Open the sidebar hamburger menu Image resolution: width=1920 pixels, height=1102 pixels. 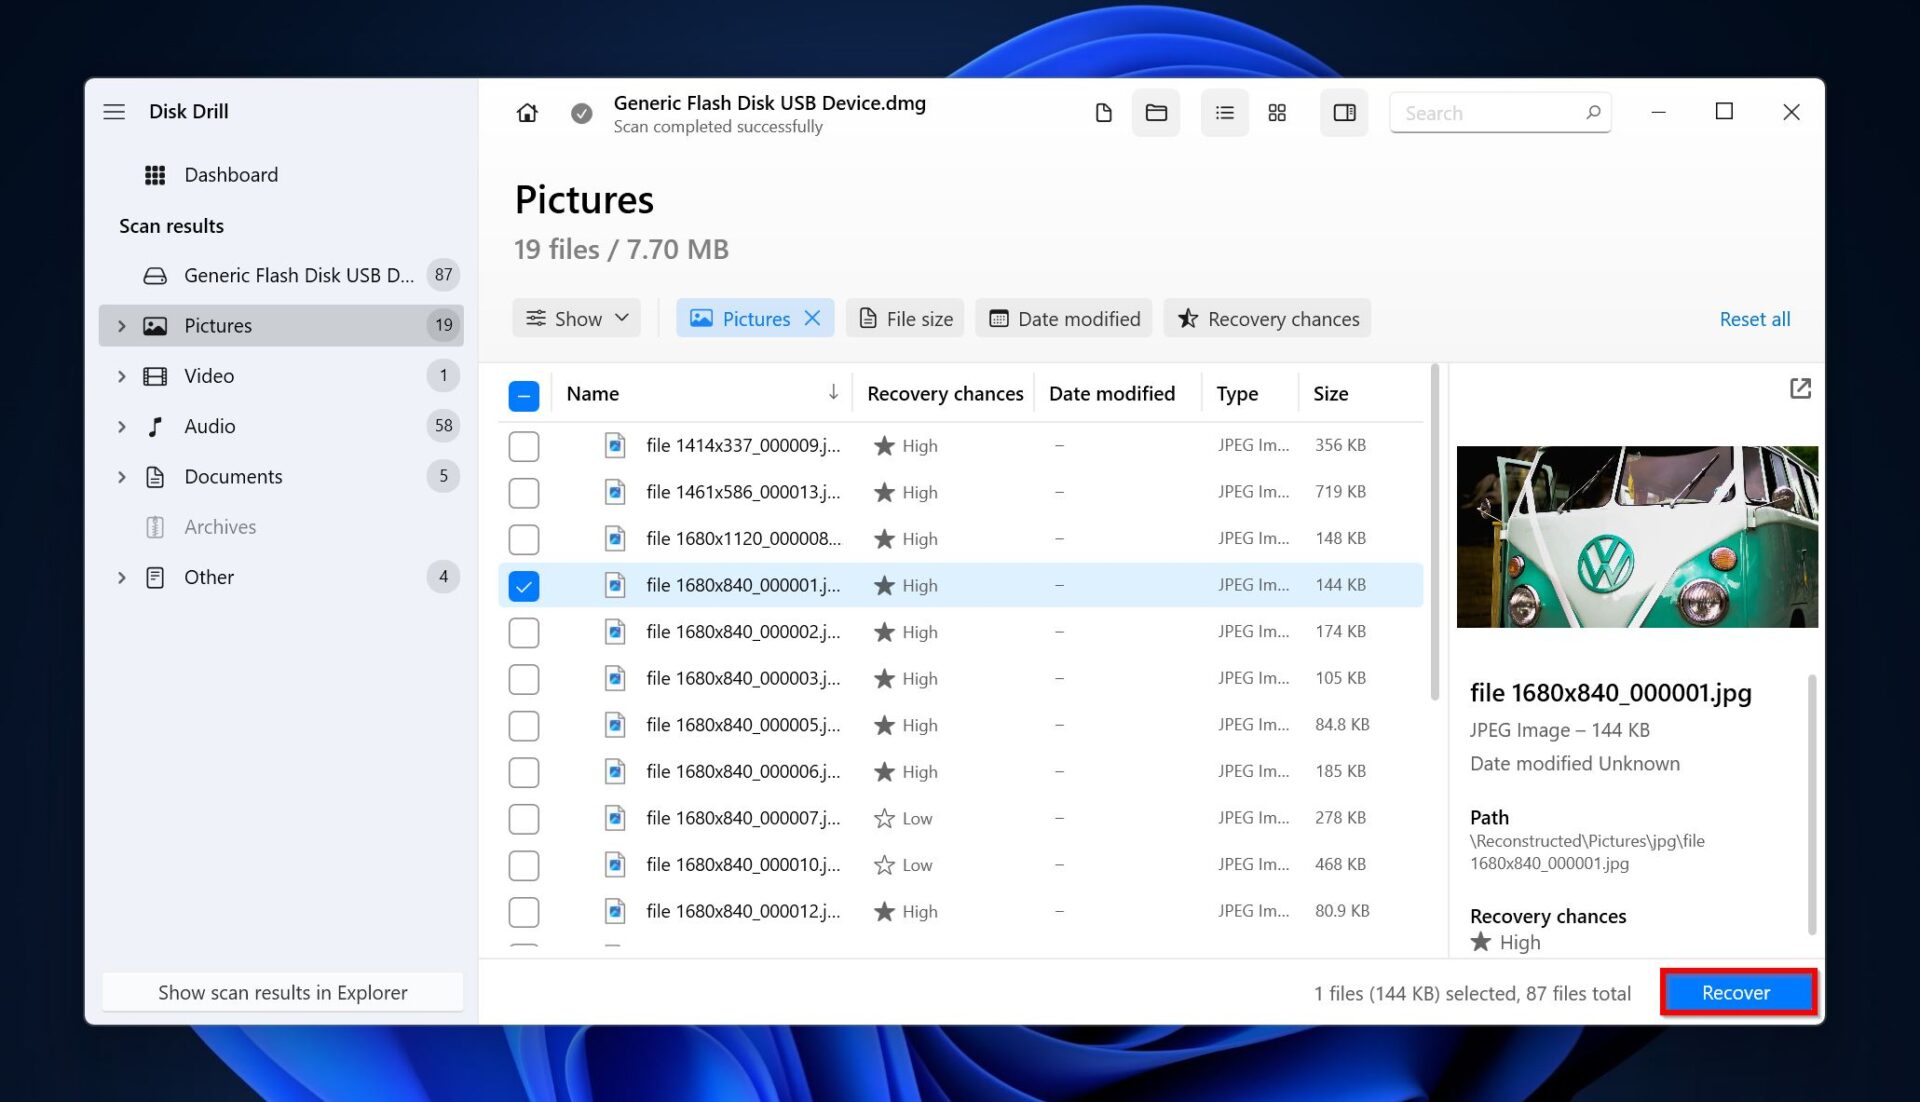point(114,111)
